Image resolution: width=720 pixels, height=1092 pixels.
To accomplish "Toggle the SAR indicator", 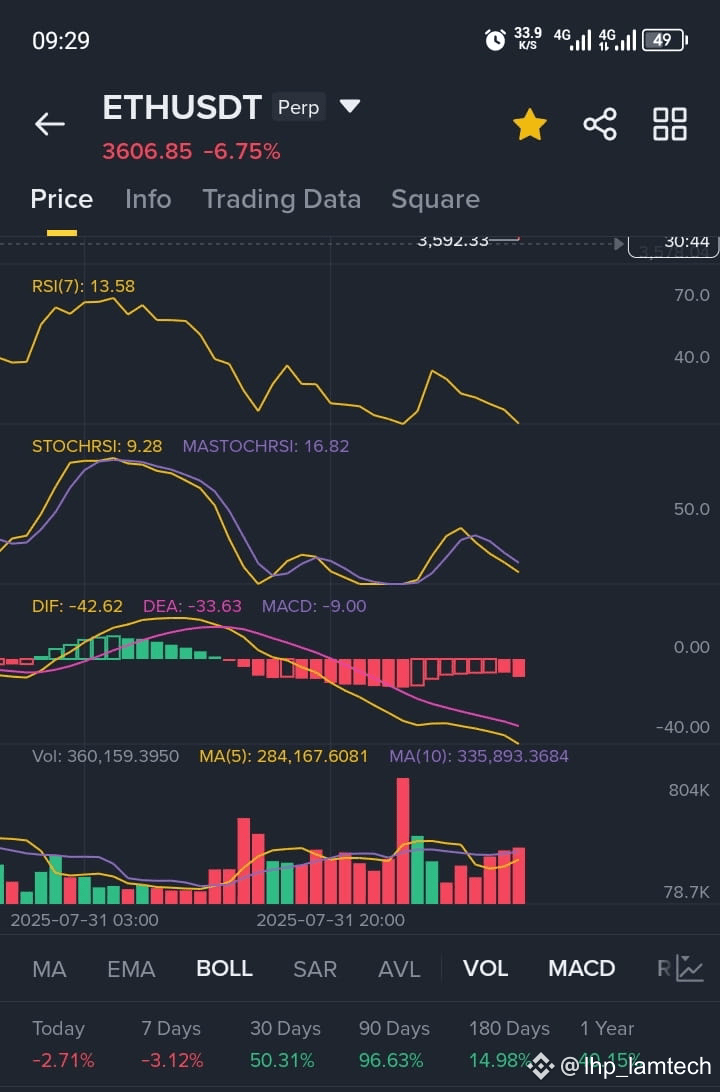I will pyautogui.click(x=315, y=969).
